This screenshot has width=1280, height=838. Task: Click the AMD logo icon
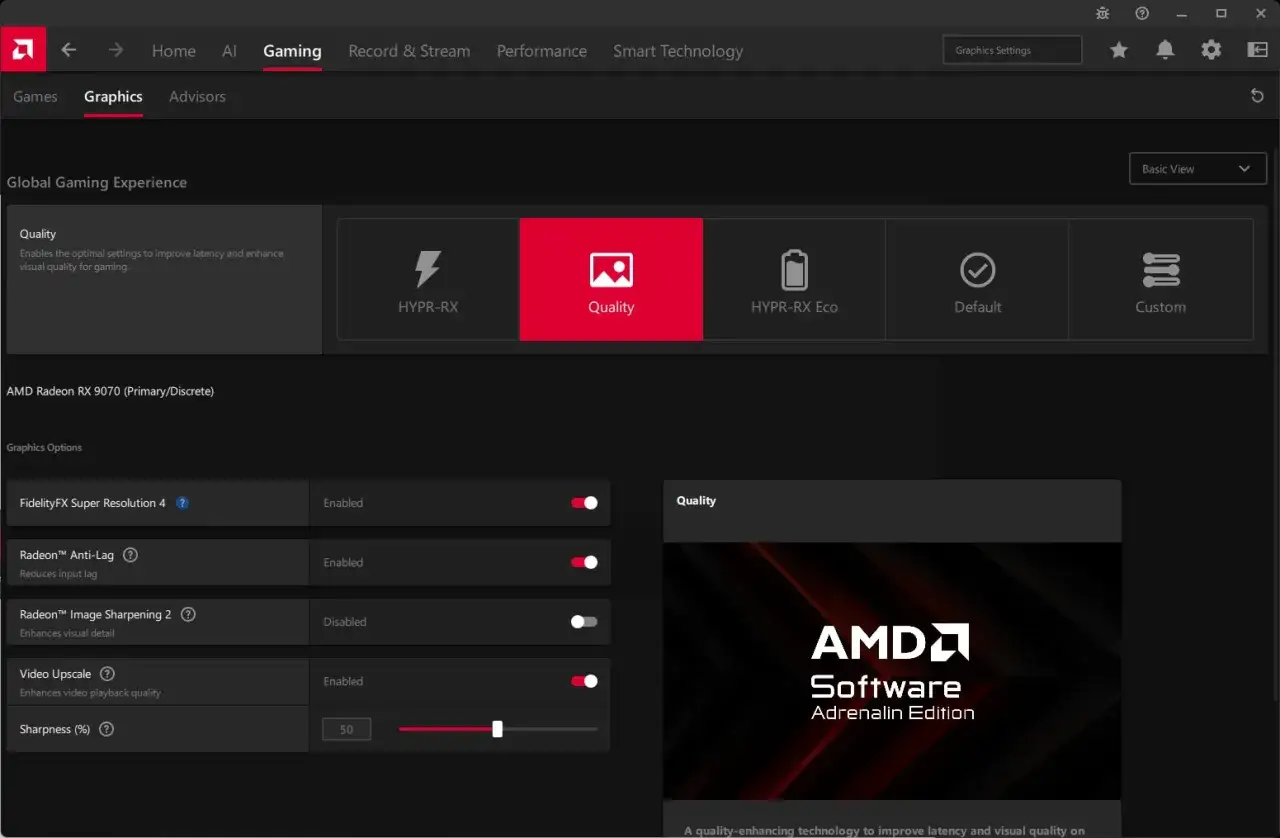pos(23,49)
